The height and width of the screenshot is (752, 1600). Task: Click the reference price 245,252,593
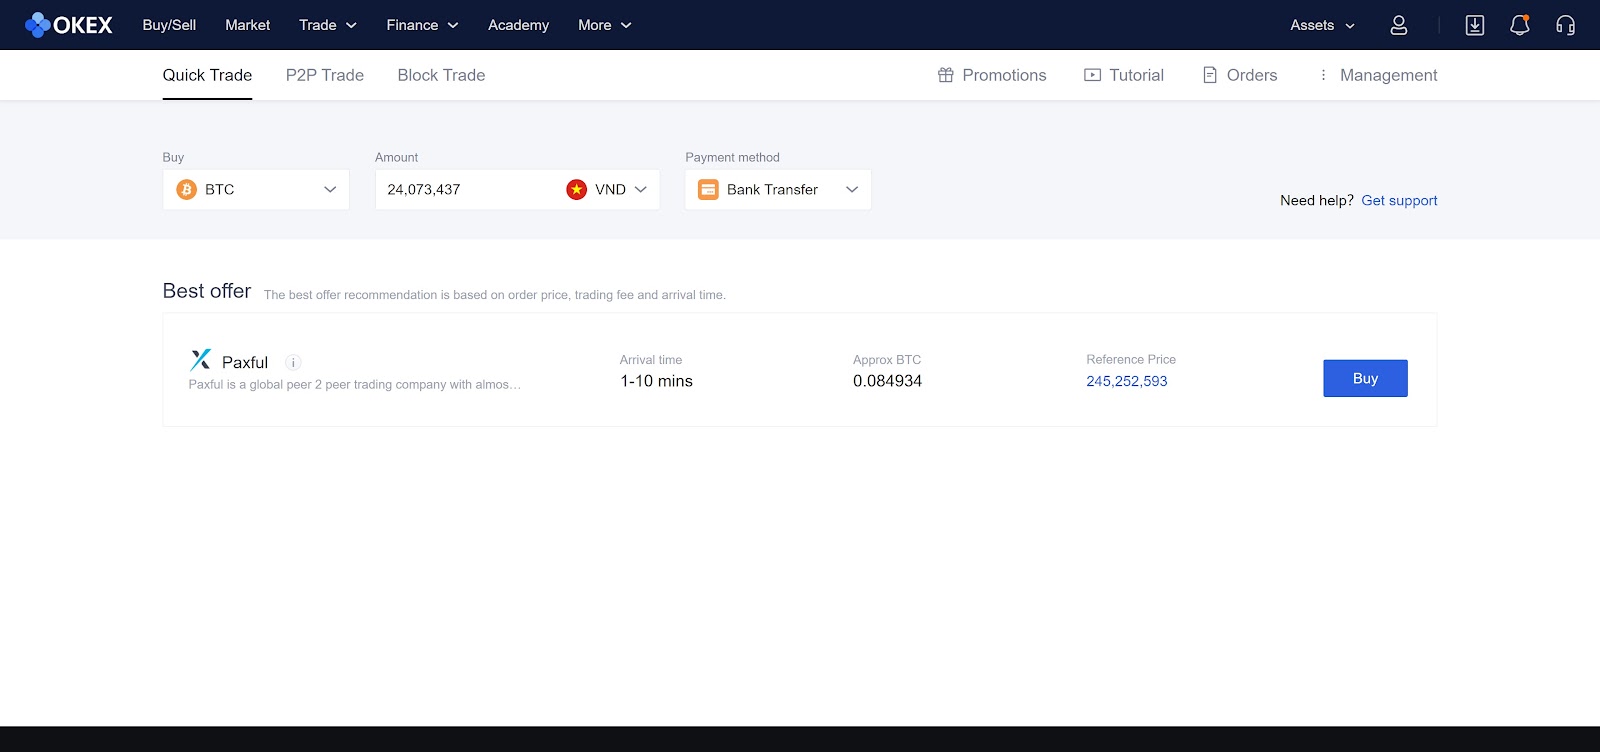point(1127,381)
